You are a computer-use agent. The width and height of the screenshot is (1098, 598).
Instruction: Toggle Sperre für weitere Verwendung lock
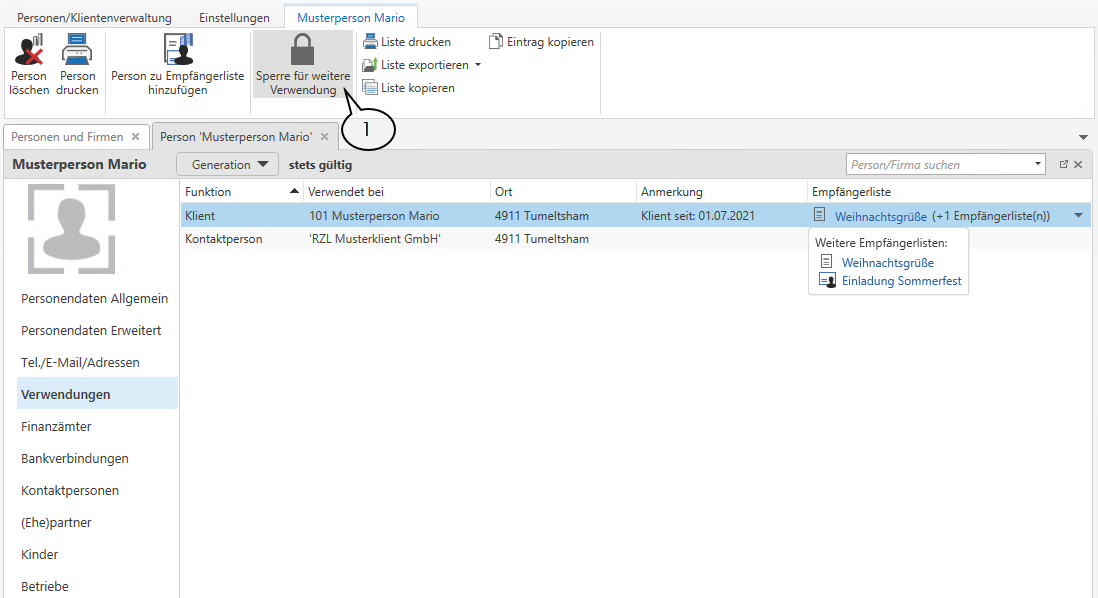[302, 49]
